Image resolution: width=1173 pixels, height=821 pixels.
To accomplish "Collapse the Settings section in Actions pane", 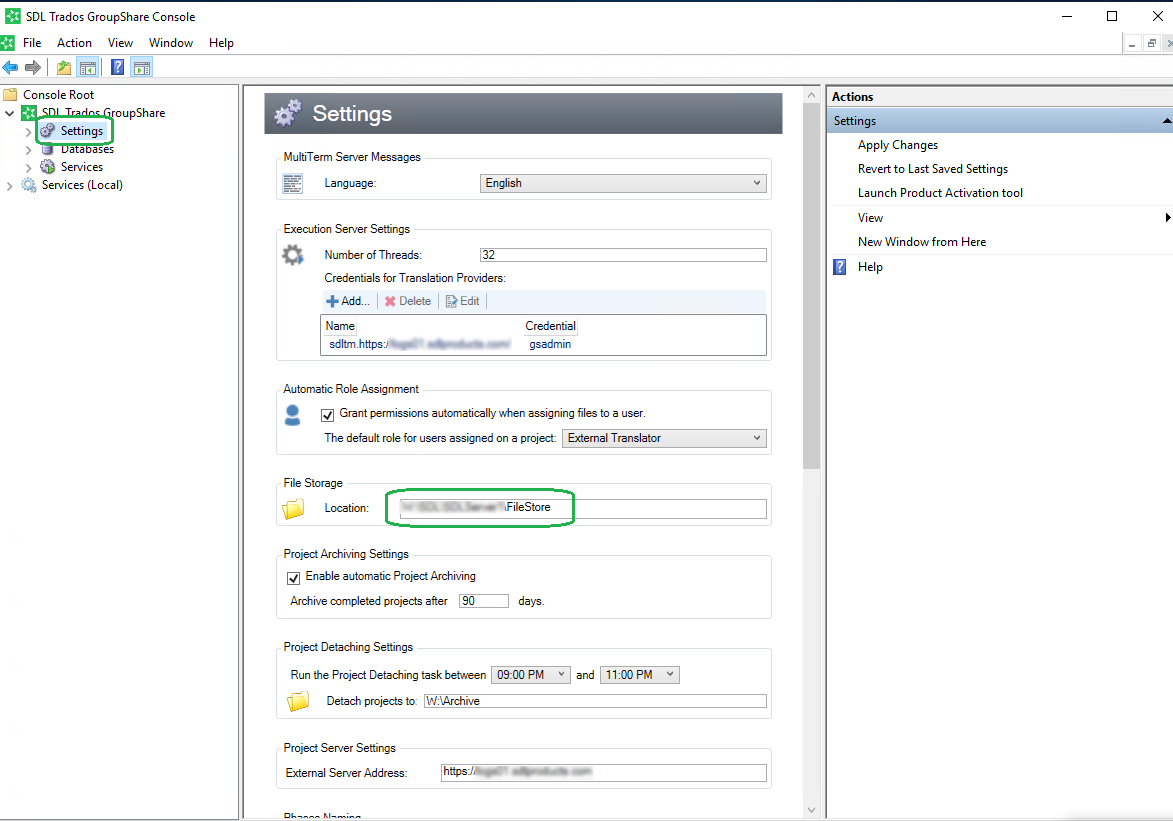I will point(1167,120).
